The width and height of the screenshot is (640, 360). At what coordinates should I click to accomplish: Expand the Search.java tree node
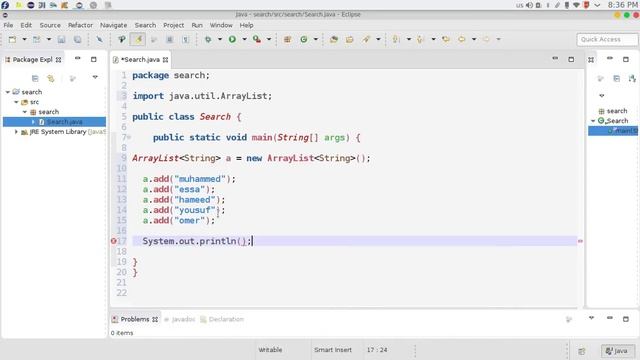coord(33,122)
